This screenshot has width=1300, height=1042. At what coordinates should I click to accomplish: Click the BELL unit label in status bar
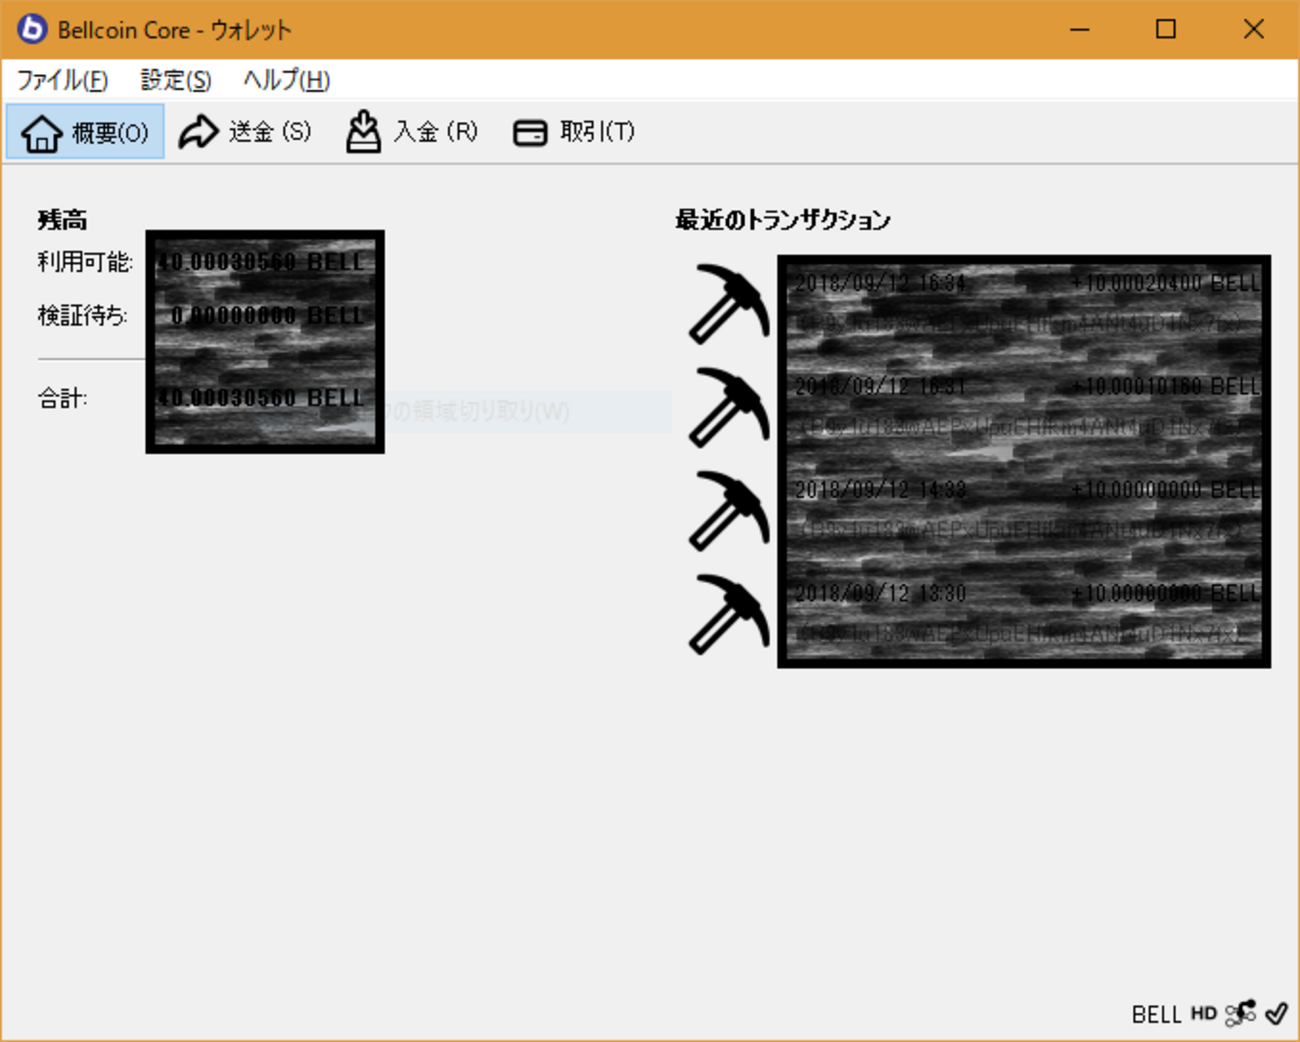coord(1155,1014)
